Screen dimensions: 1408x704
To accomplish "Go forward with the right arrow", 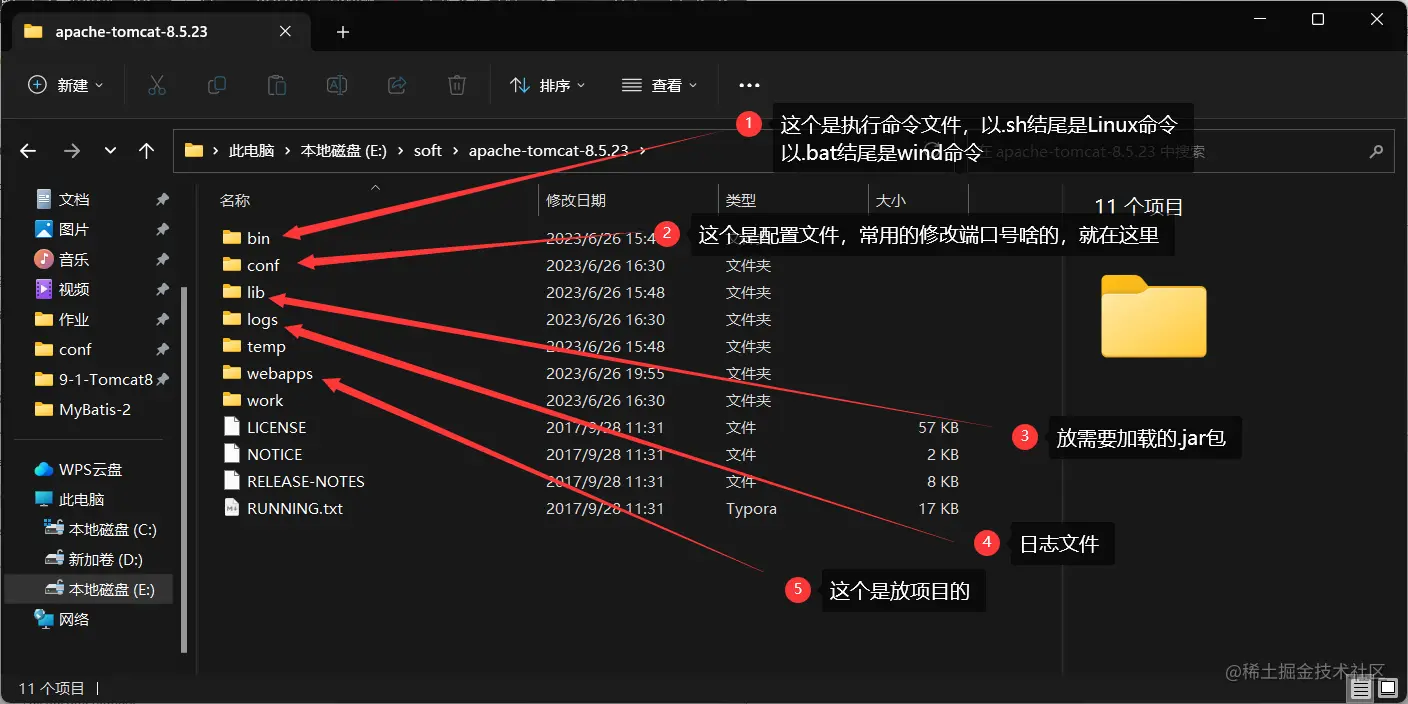I will click(71, 151).
